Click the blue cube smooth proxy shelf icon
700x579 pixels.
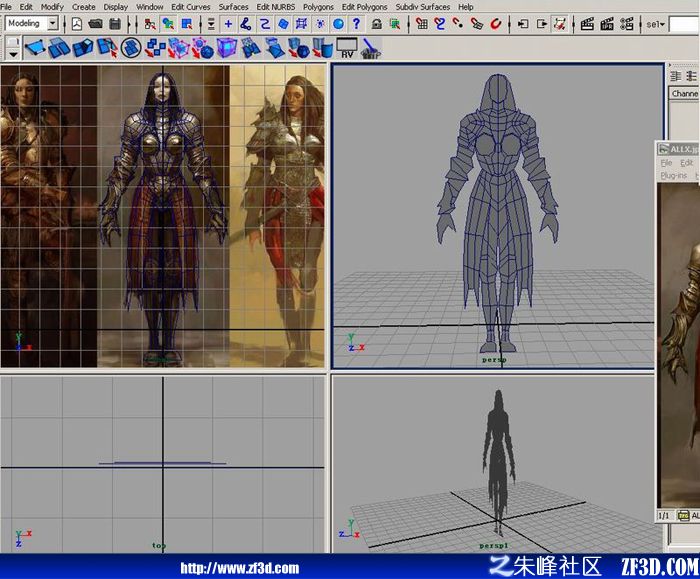point(227,48)
